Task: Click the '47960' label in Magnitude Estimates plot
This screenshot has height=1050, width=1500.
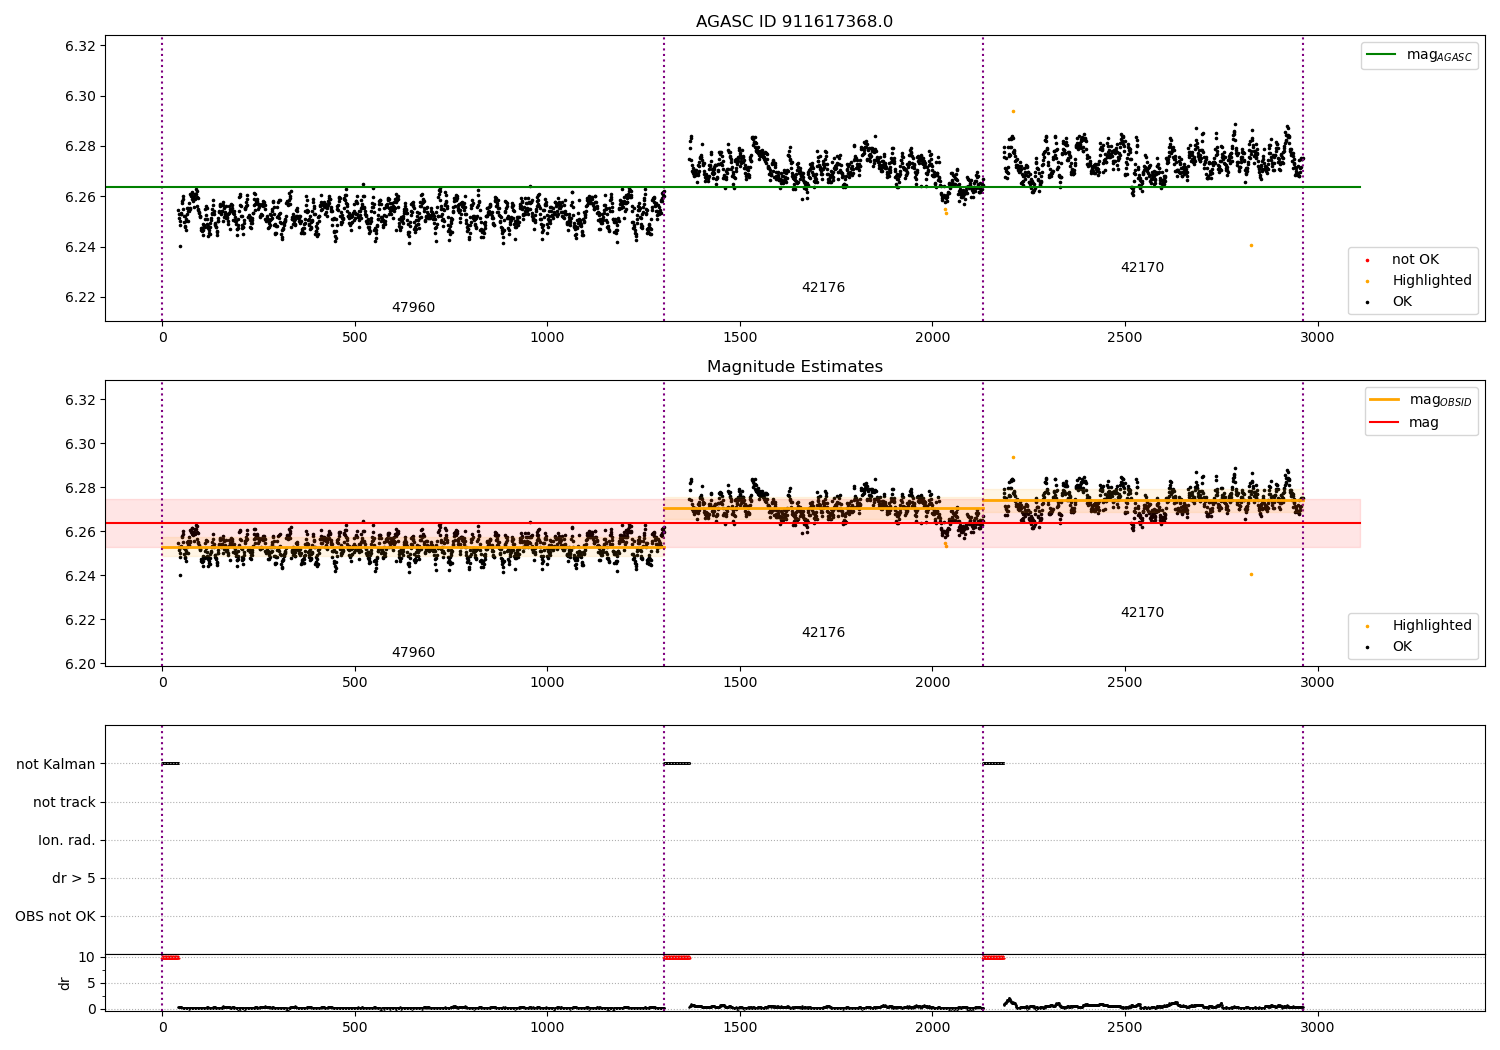Action: pyautogui.click(x=413, y=653)
